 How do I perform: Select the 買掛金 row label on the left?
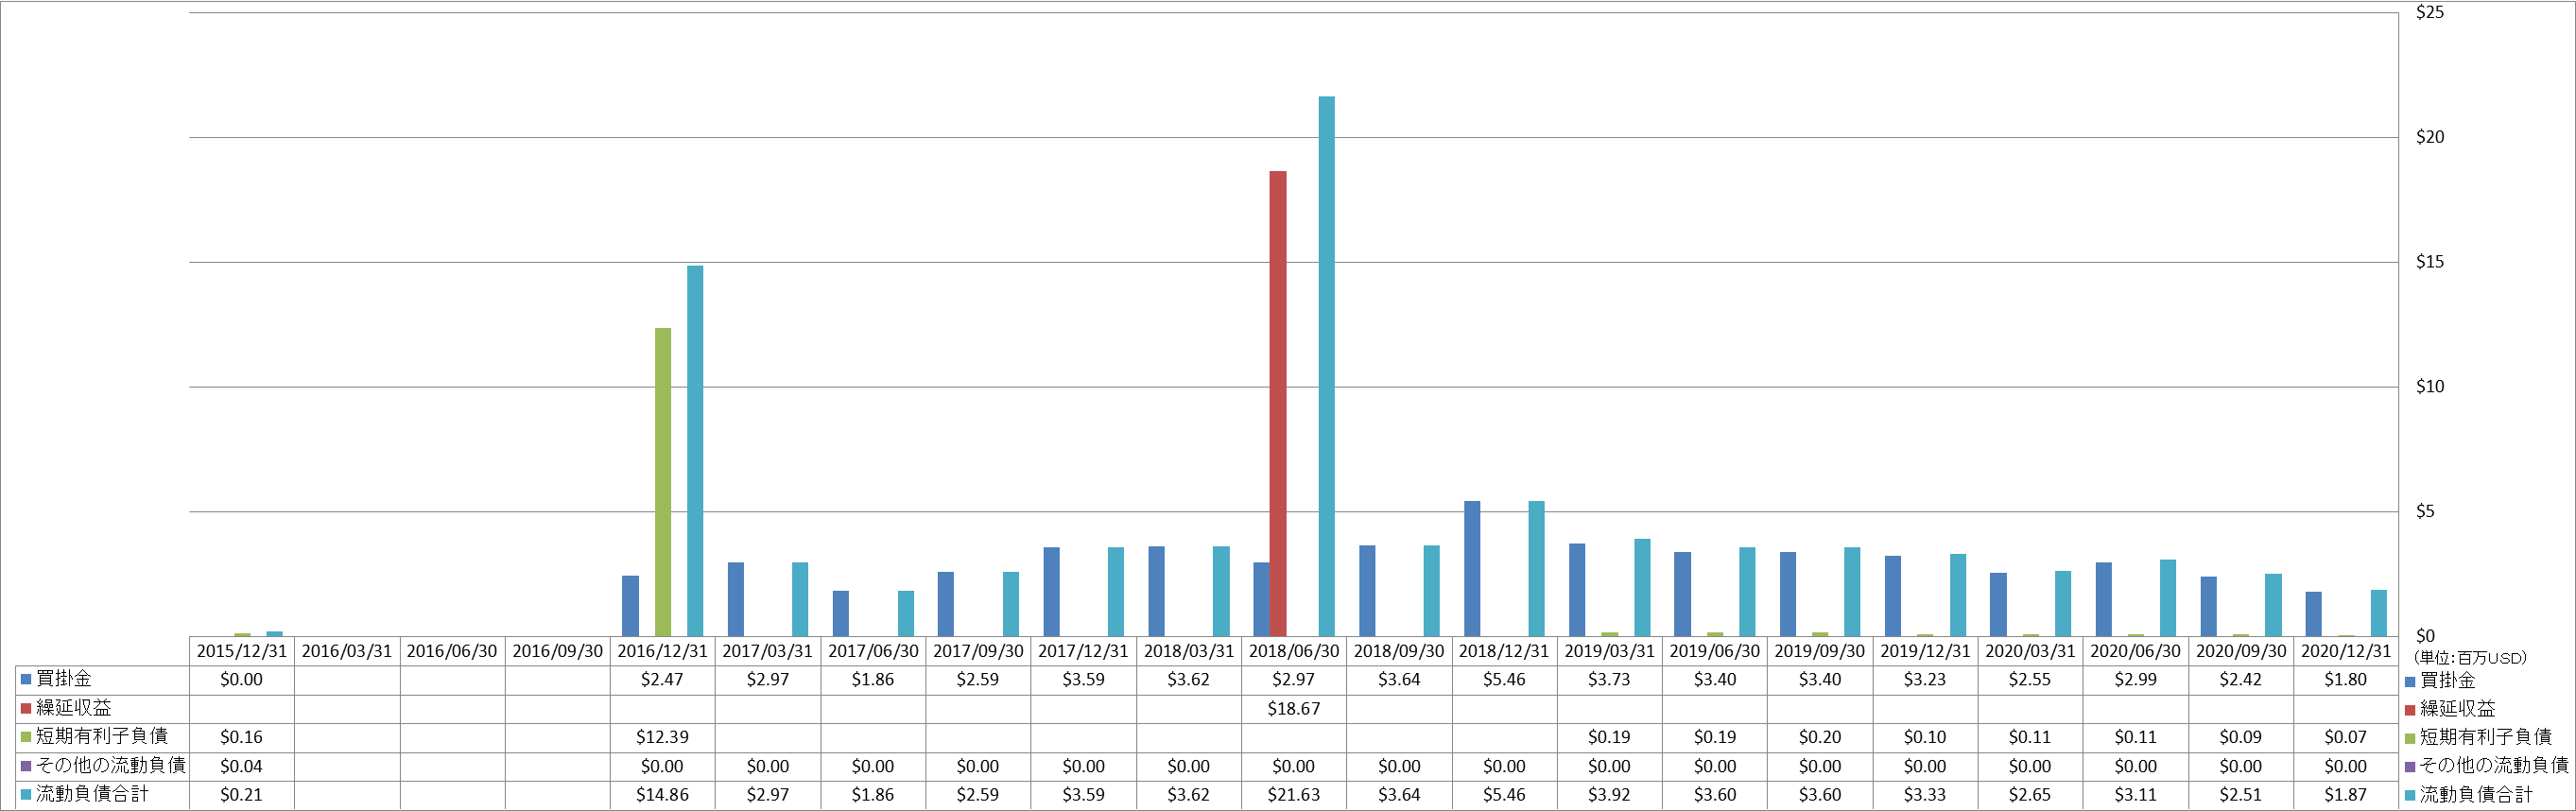tap(64, 679)
